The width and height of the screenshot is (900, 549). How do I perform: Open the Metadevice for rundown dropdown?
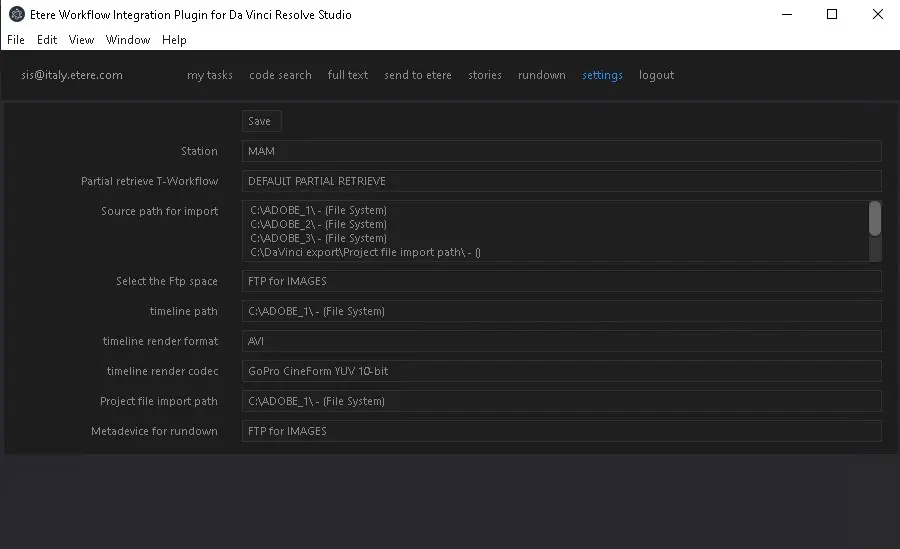click(560, 431)
